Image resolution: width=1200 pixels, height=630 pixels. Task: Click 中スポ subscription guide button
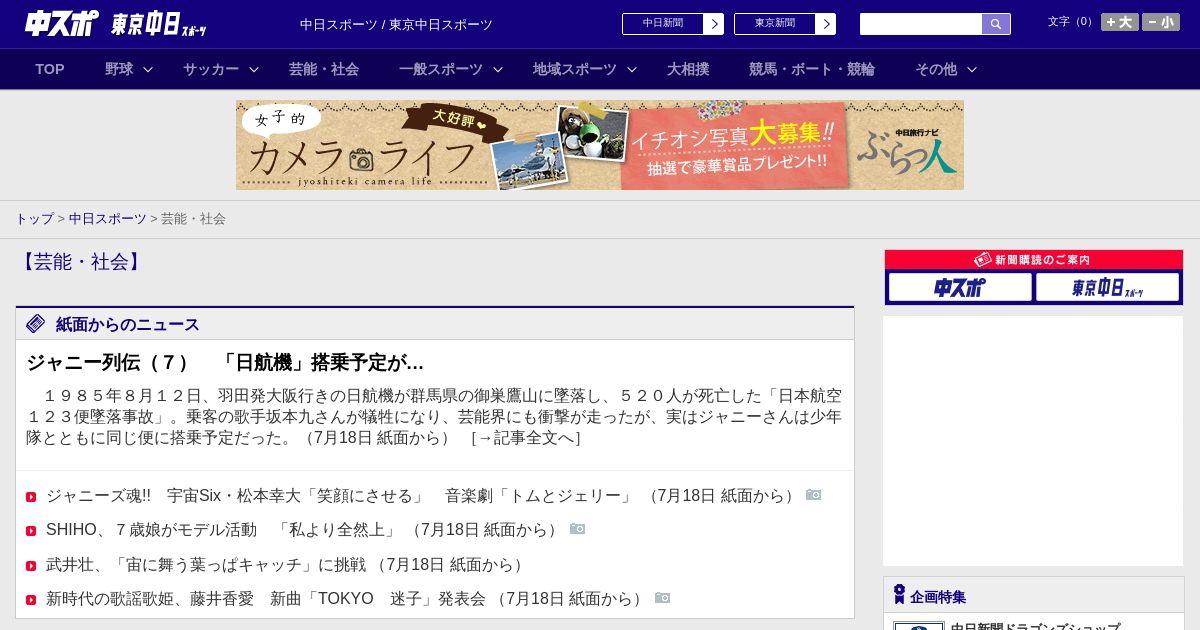click(x=960, y=287)
